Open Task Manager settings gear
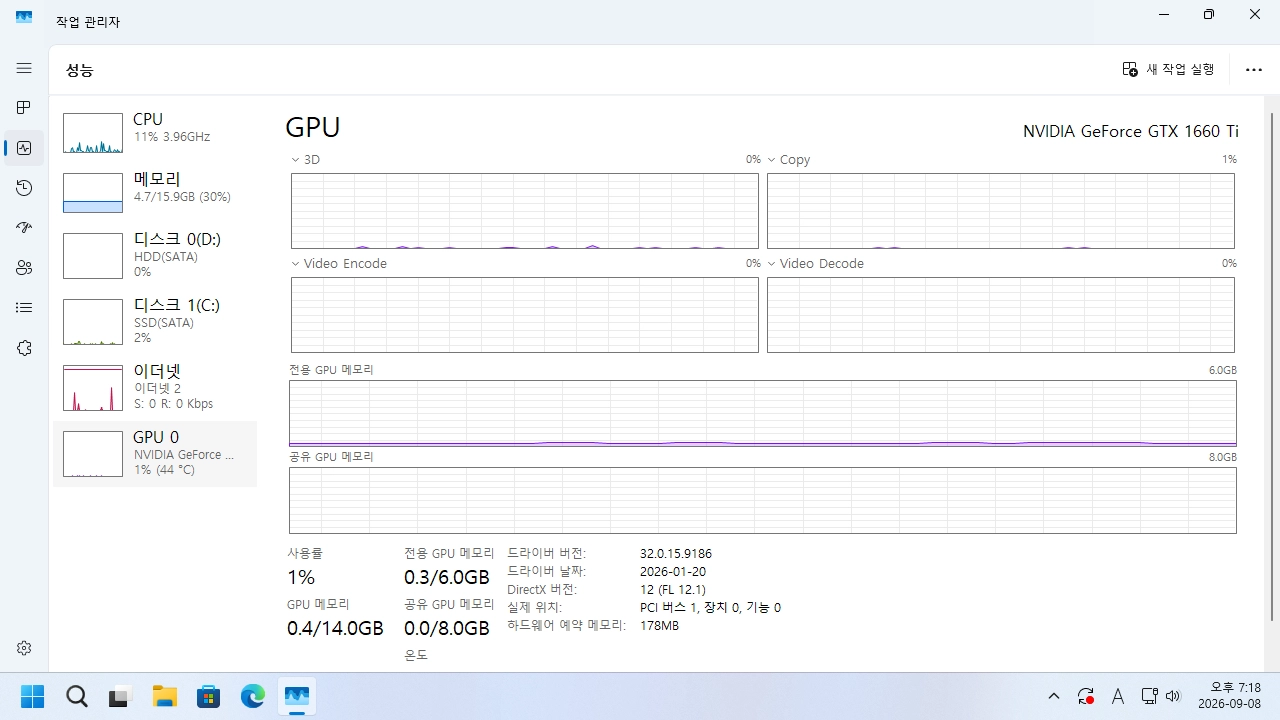Viewport: 1280px width, 720px height. tap(24, 648)
